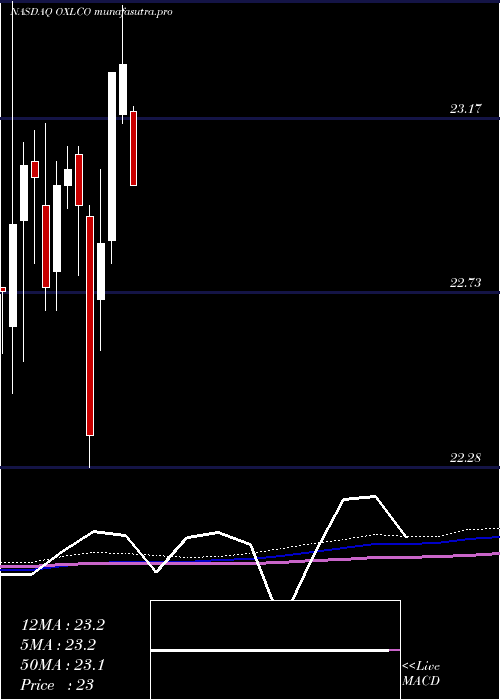The height and width of the screenshot is (700, 500).
Task: Click the NASDAQ OXLCO munafasutra.pro title
Action: [91, 12]
